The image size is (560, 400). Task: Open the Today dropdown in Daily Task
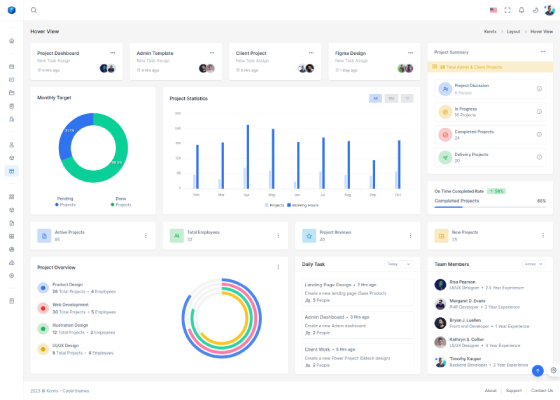(x=399, y=264)
